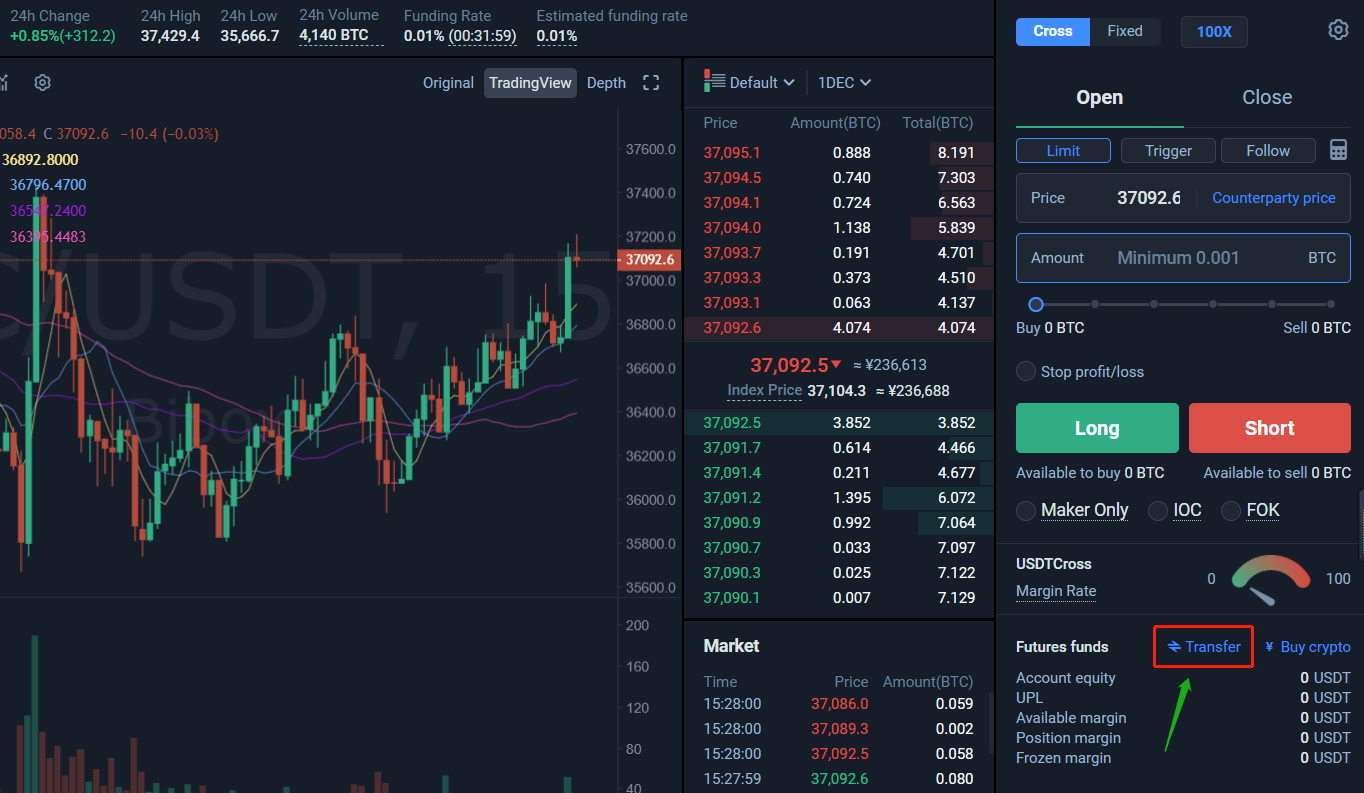Select the FOK order option

click(x=1231, y=511)
